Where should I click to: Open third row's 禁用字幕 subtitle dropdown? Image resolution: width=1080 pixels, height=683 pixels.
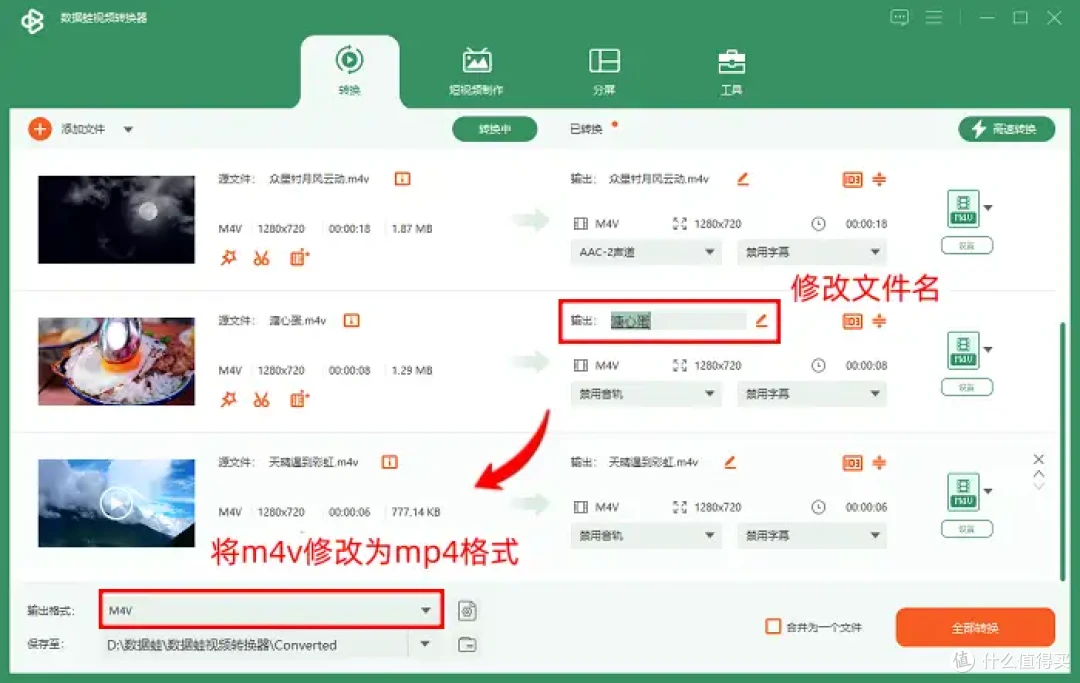812,536
